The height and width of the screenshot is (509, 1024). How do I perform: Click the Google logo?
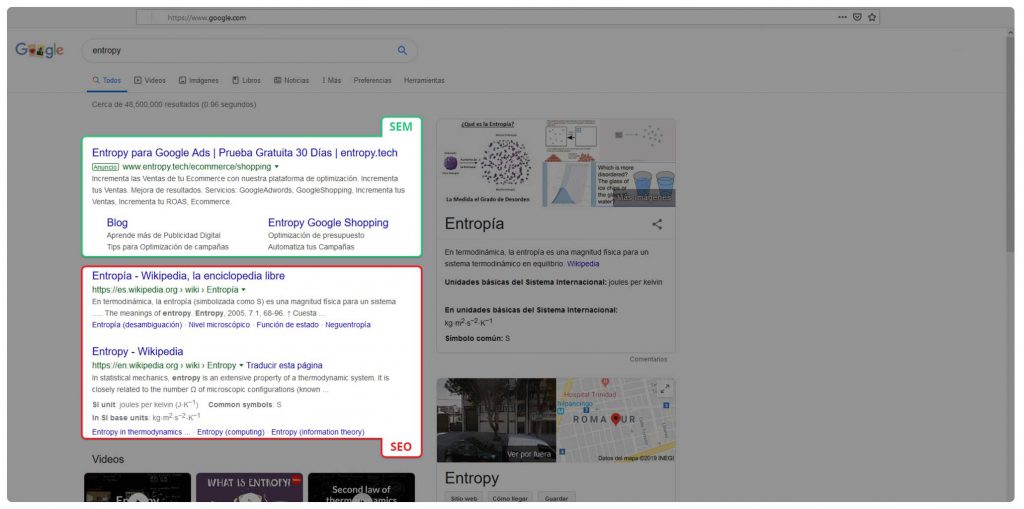(39, 50)
